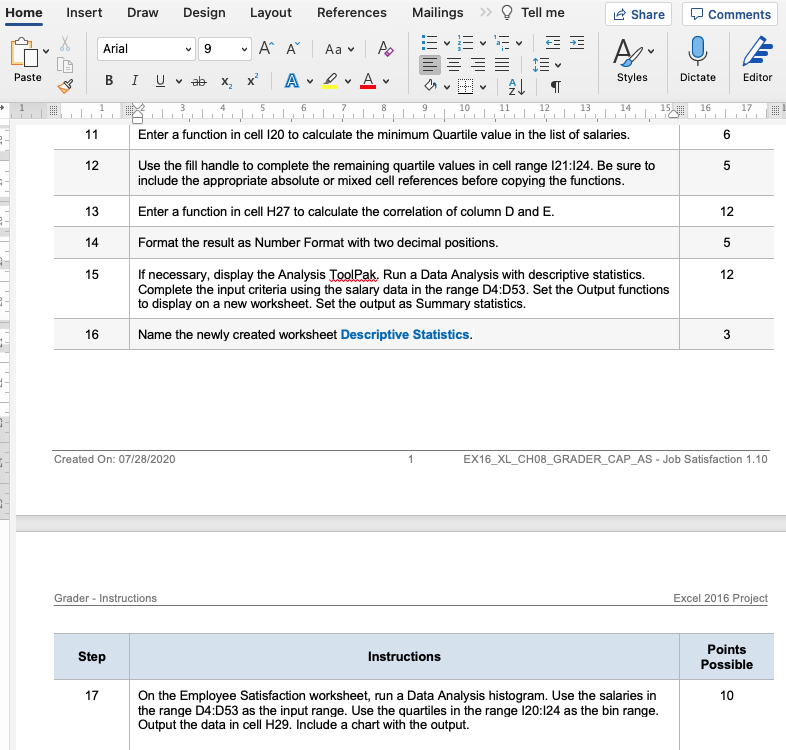The width and height of the screenshot is (786, 750).
Task: Apply superscript formatting
Action: coord(253,80)
